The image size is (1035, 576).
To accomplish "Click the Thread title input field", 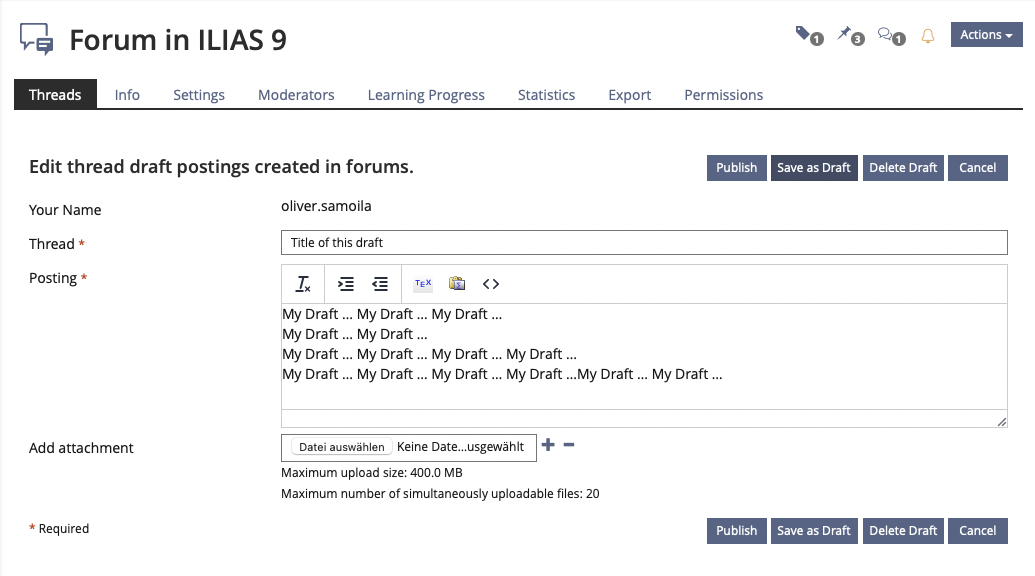I will coord(644,243).
